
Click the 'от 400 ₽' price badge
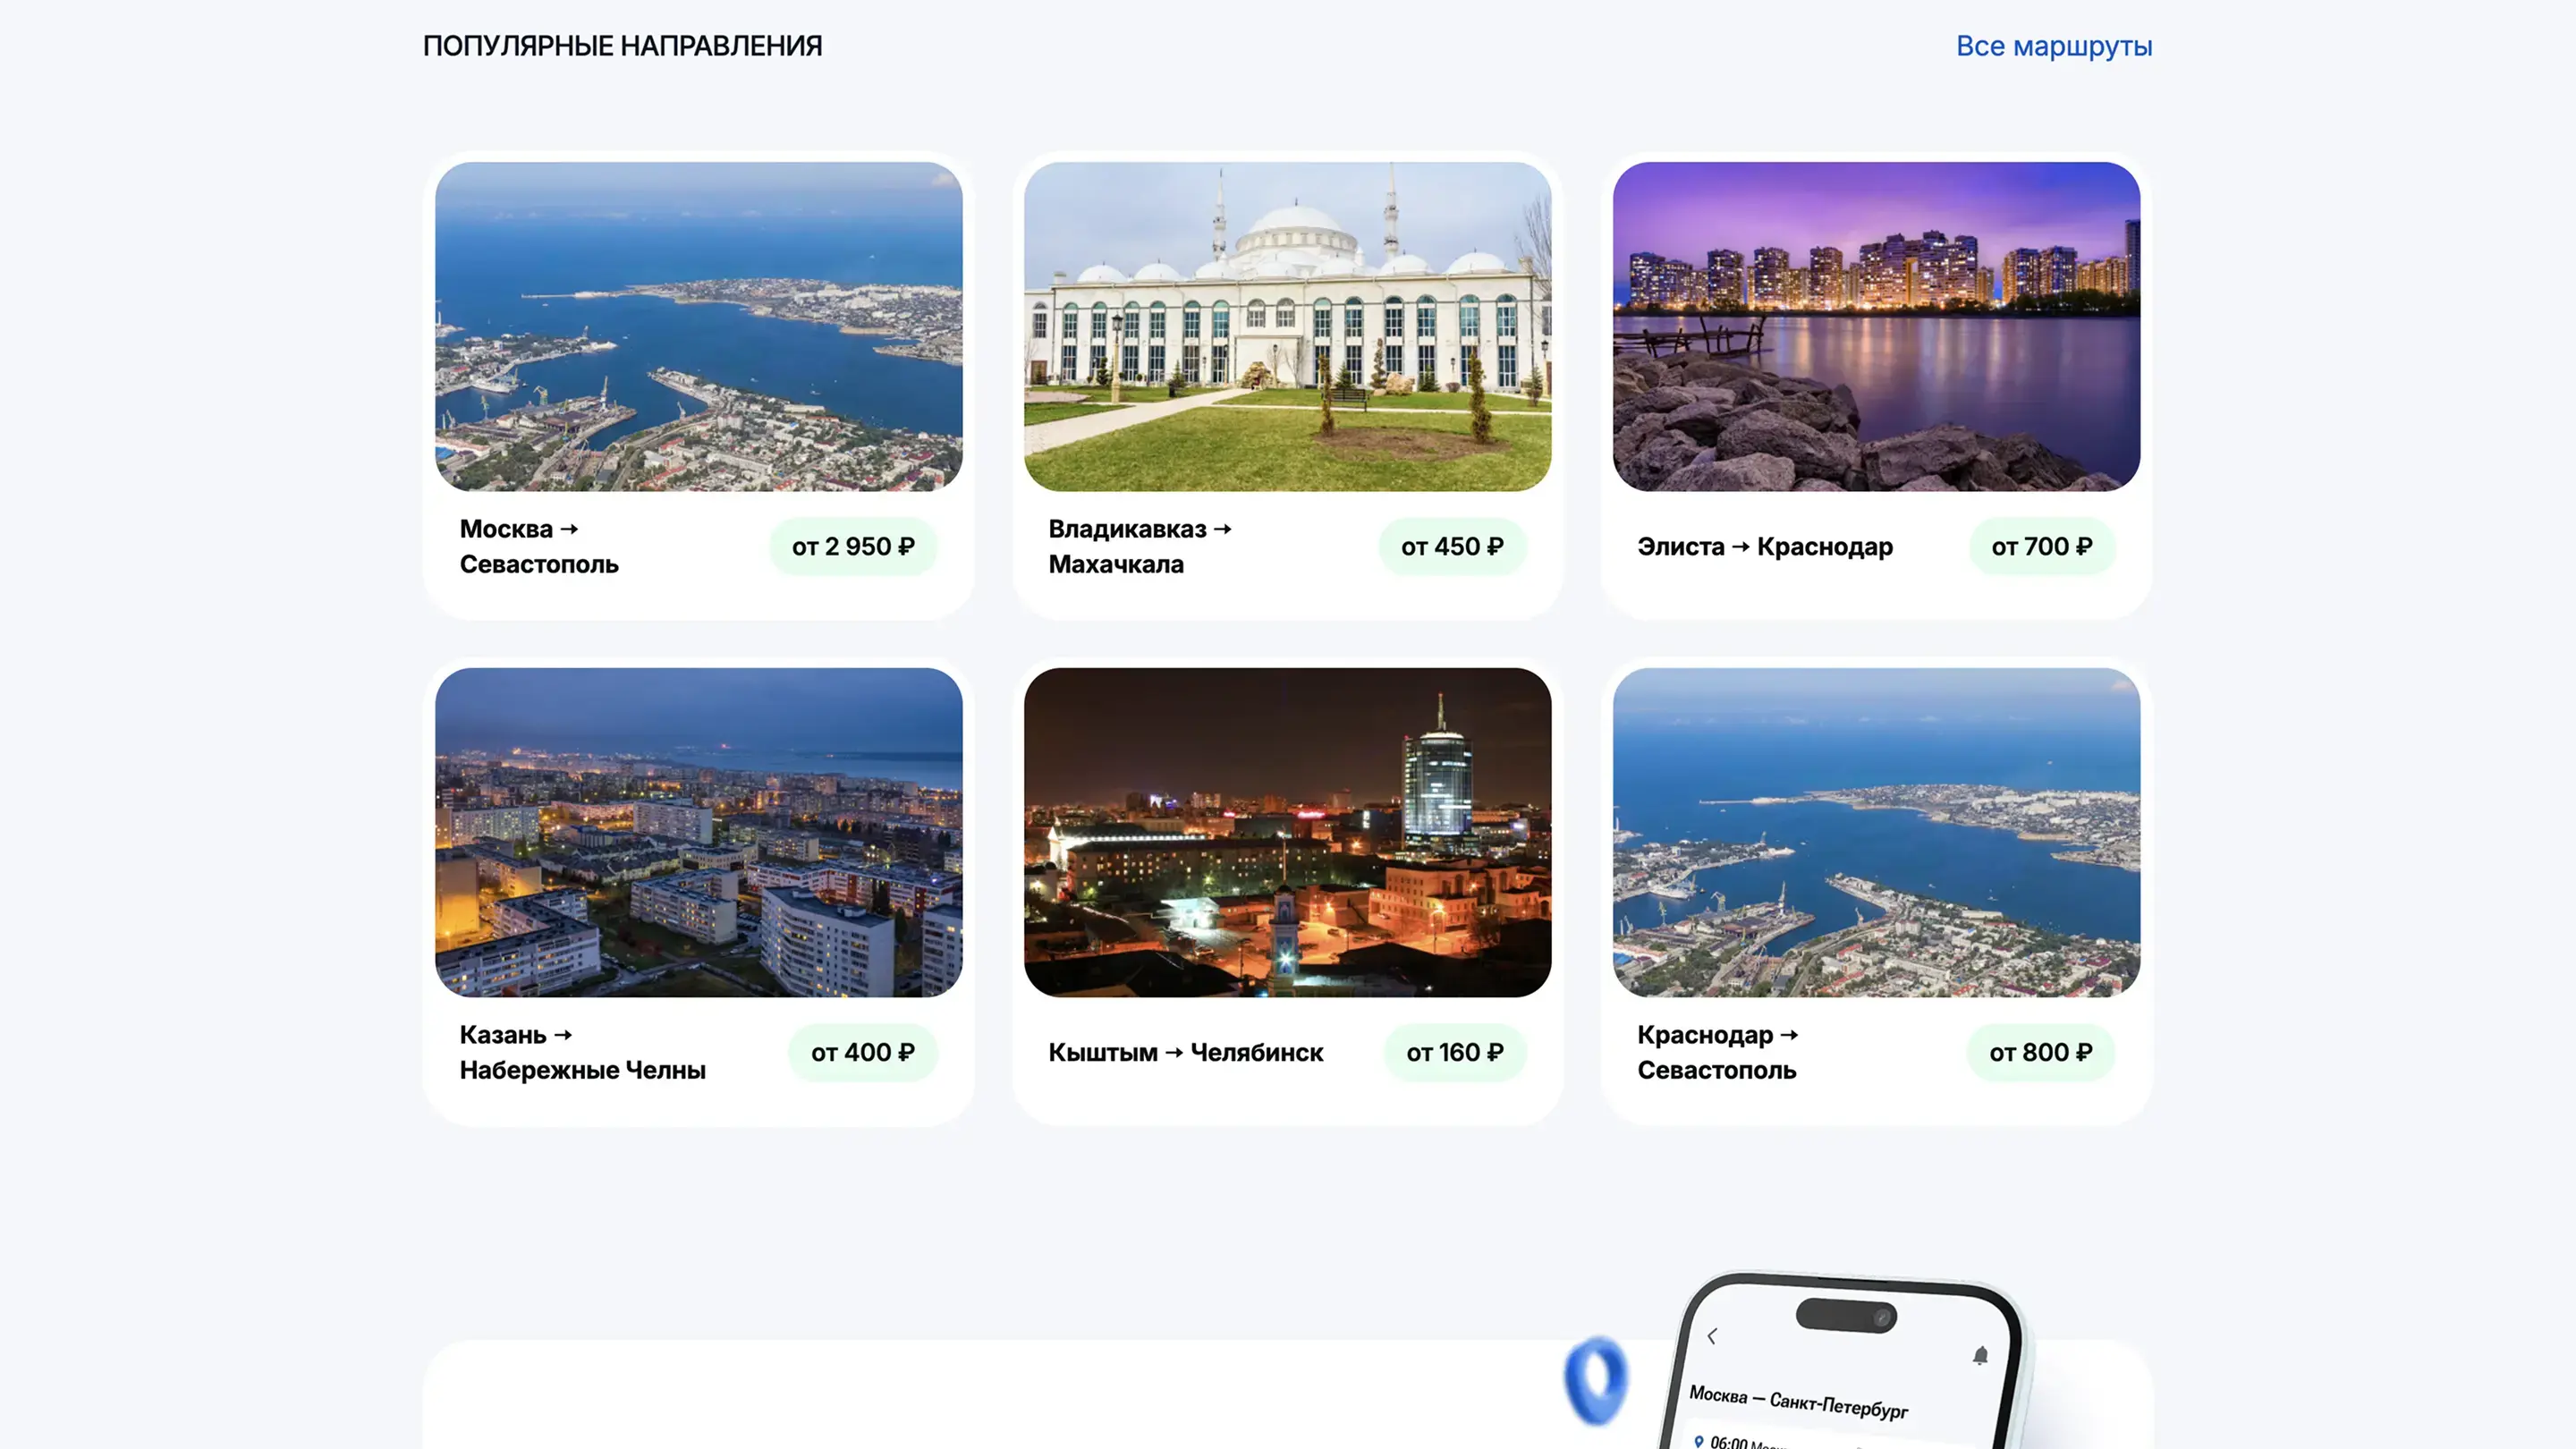pyautogui.click(x=862, y=1052)
